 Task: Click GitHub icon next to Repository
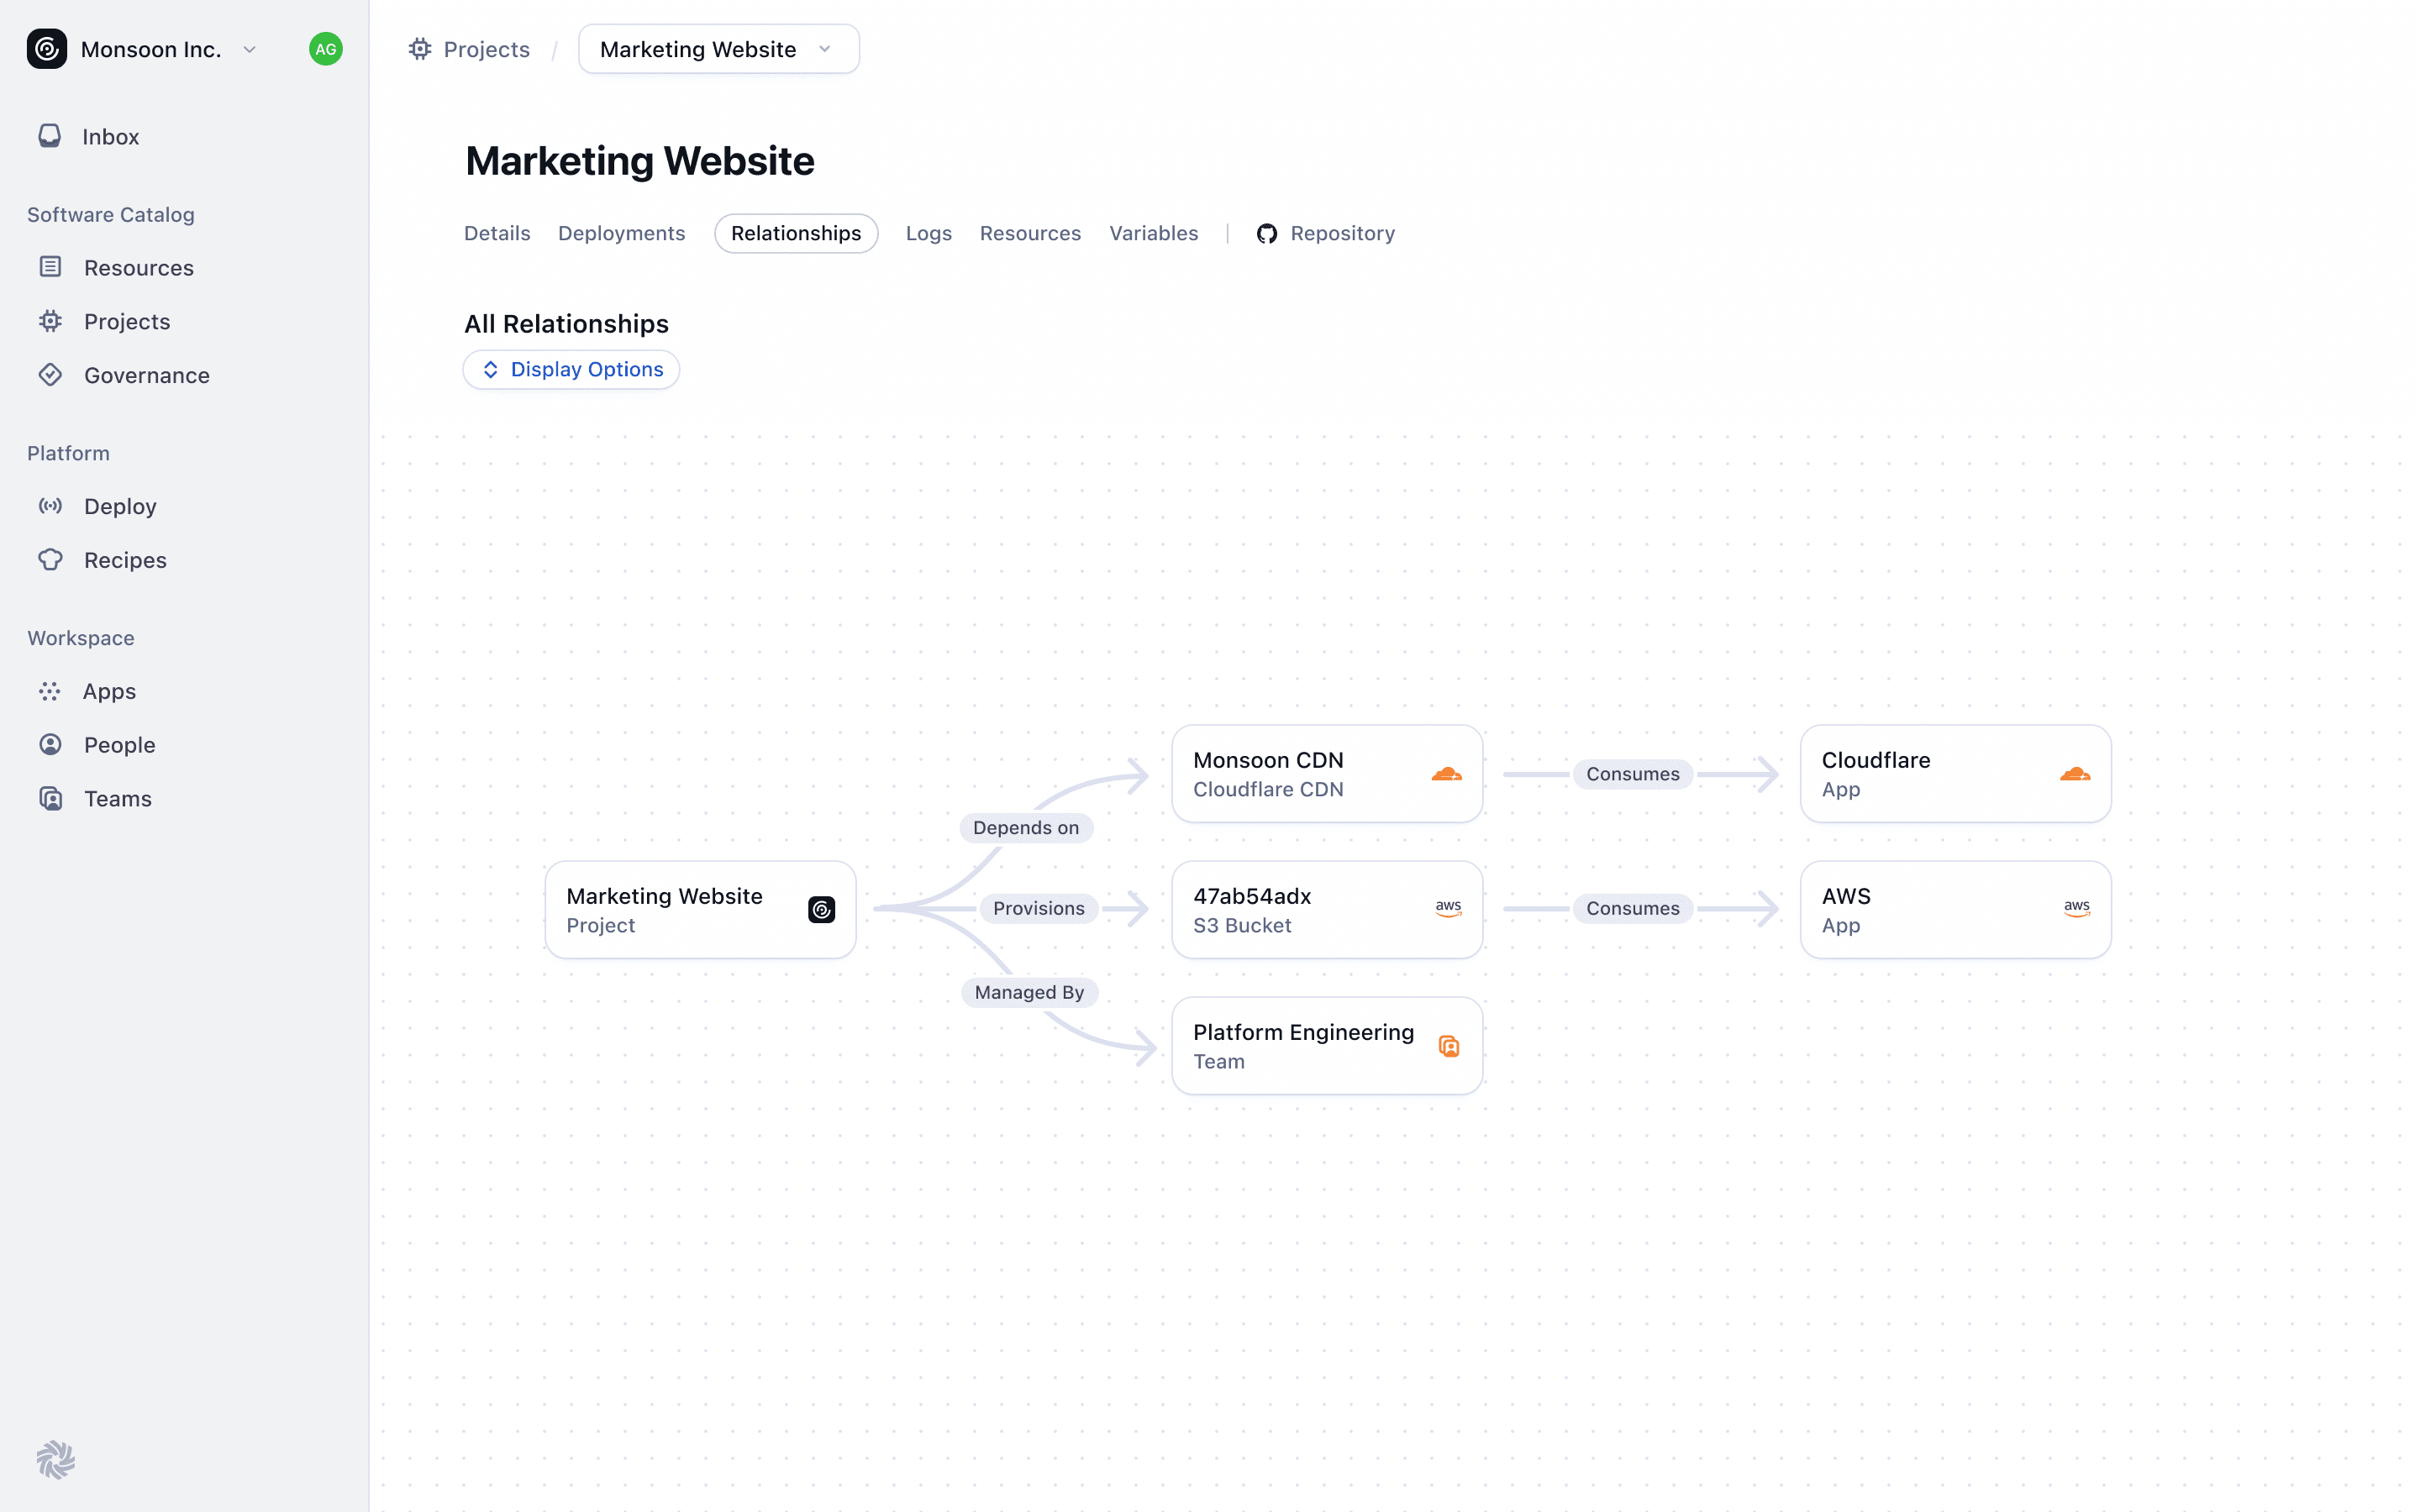click(x=1266, y=233)
